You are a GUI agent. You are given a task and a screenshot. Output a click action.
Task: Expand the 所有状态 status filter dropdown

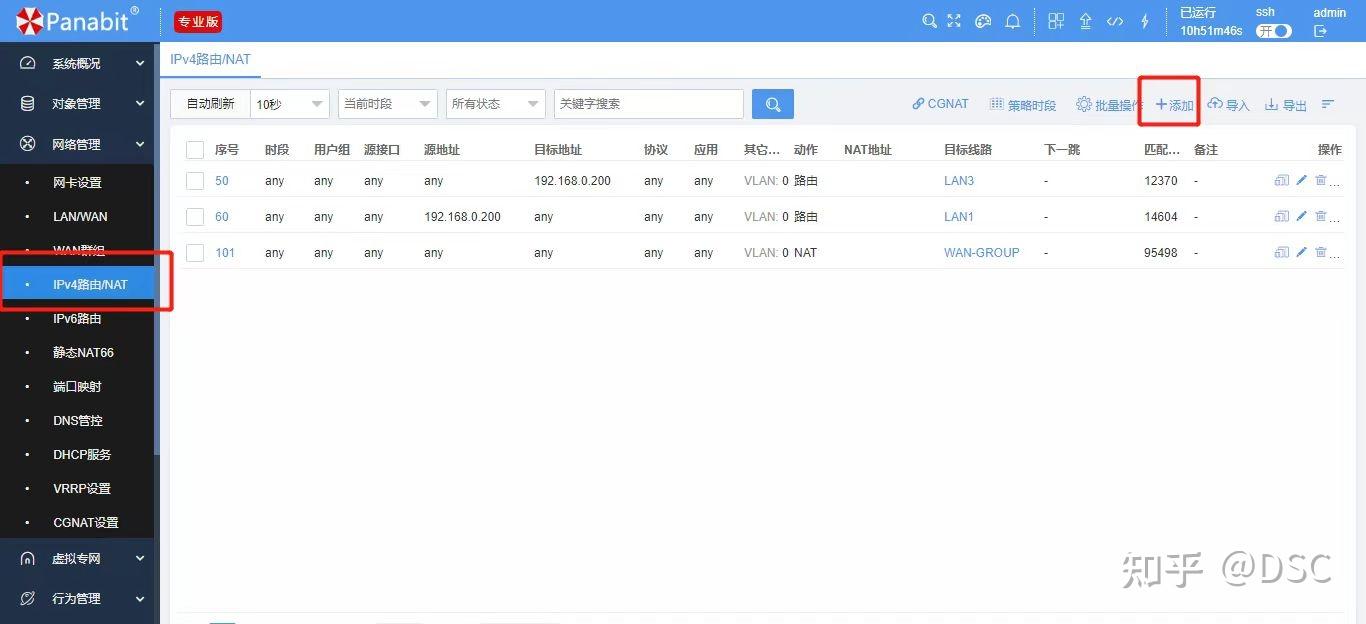pos(495,103)
